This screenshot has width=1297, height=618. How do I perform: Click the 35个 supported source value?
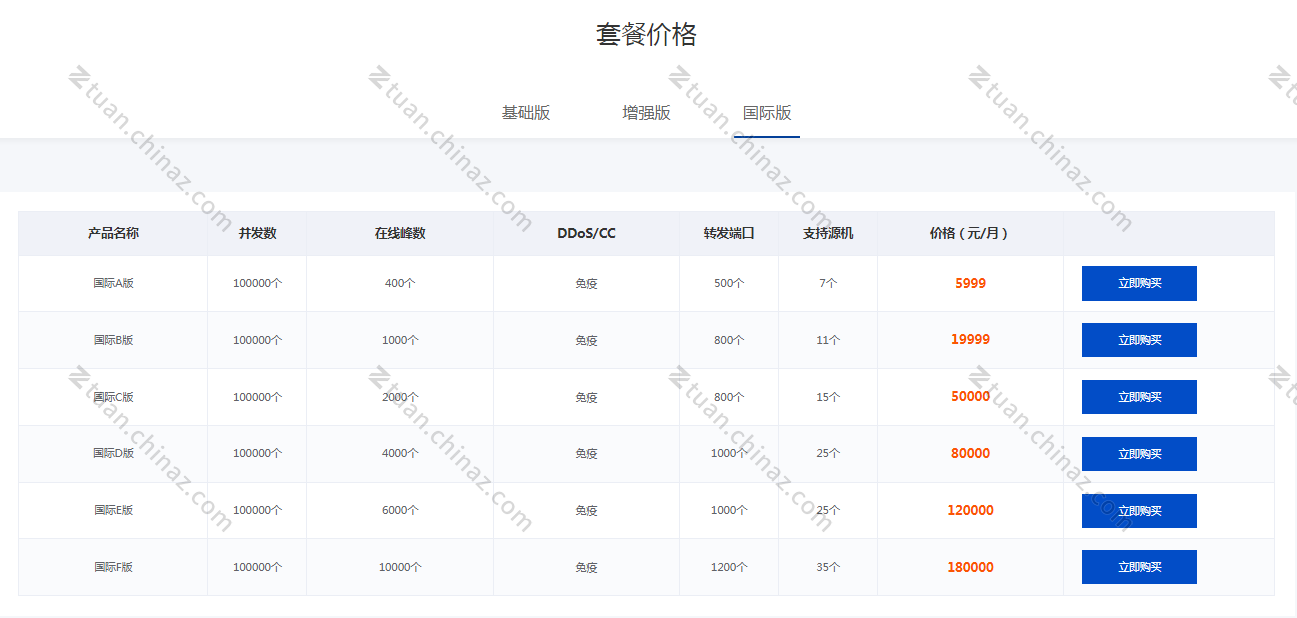[828, 567]
